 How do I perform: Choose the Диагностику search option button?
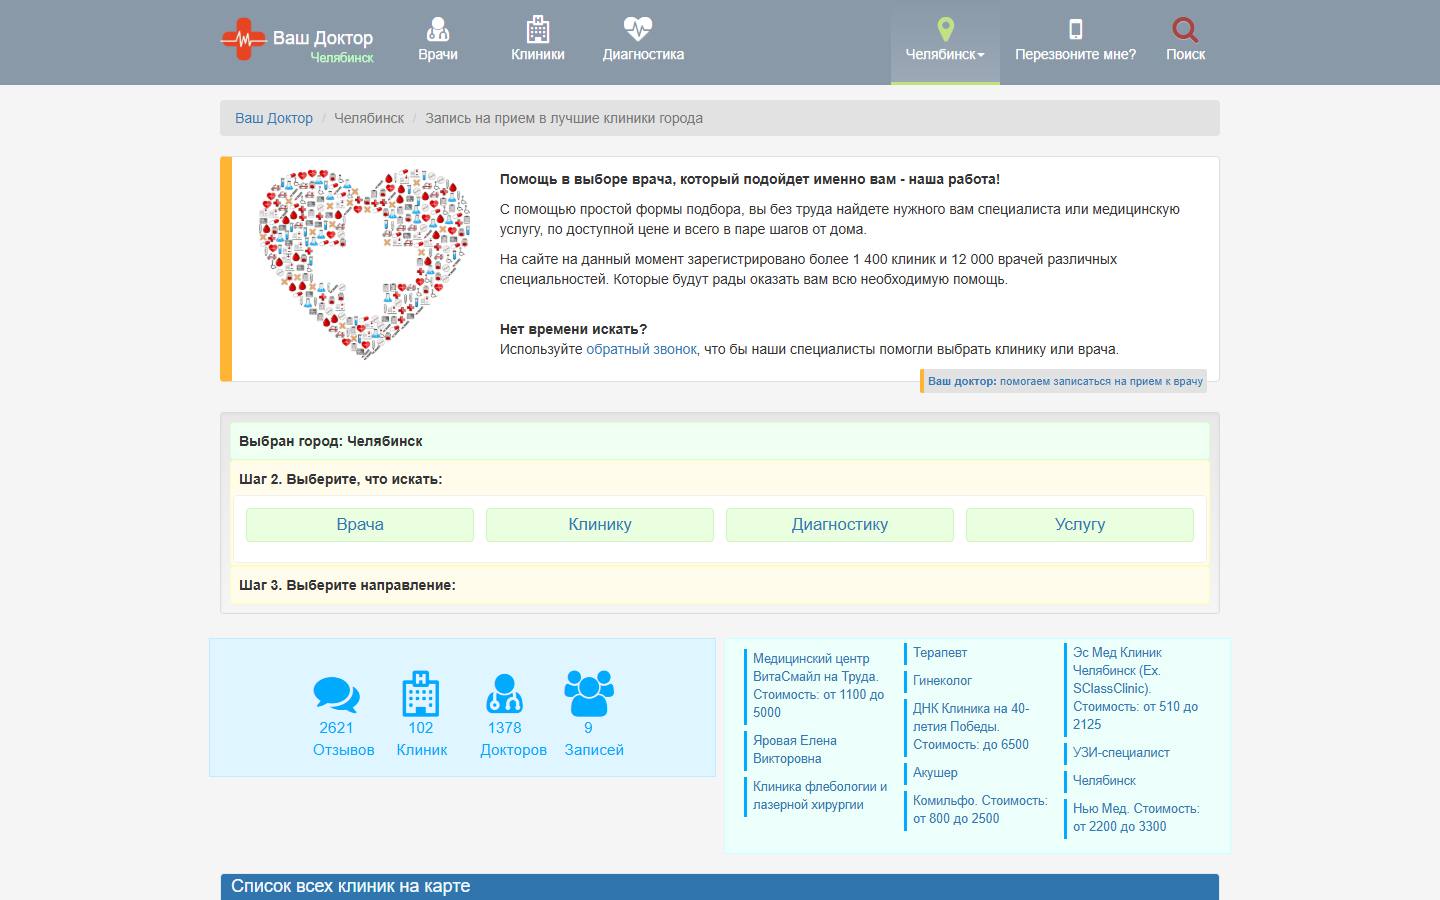coord(840,524)
